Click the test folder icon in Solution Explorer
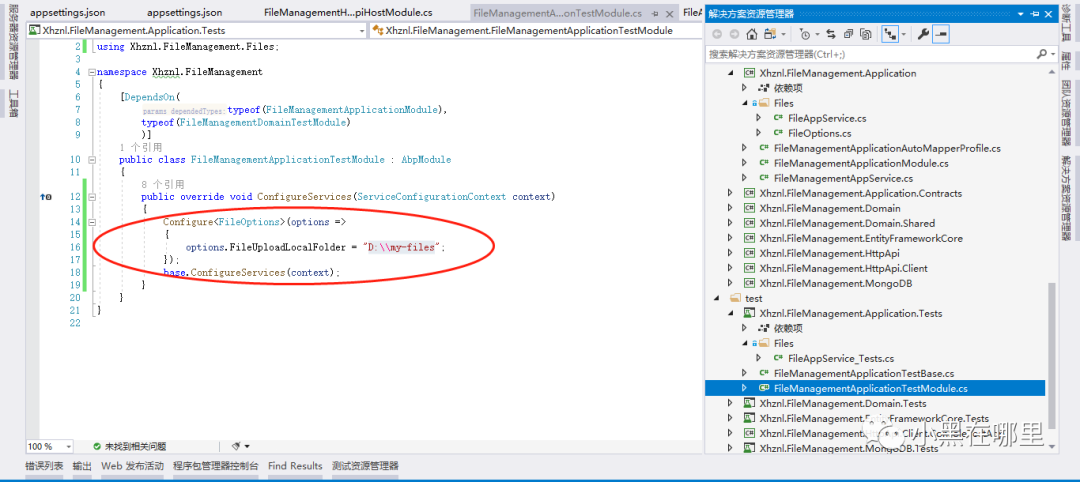This screenshot has height=482, width=1080. tap(735, 299)
